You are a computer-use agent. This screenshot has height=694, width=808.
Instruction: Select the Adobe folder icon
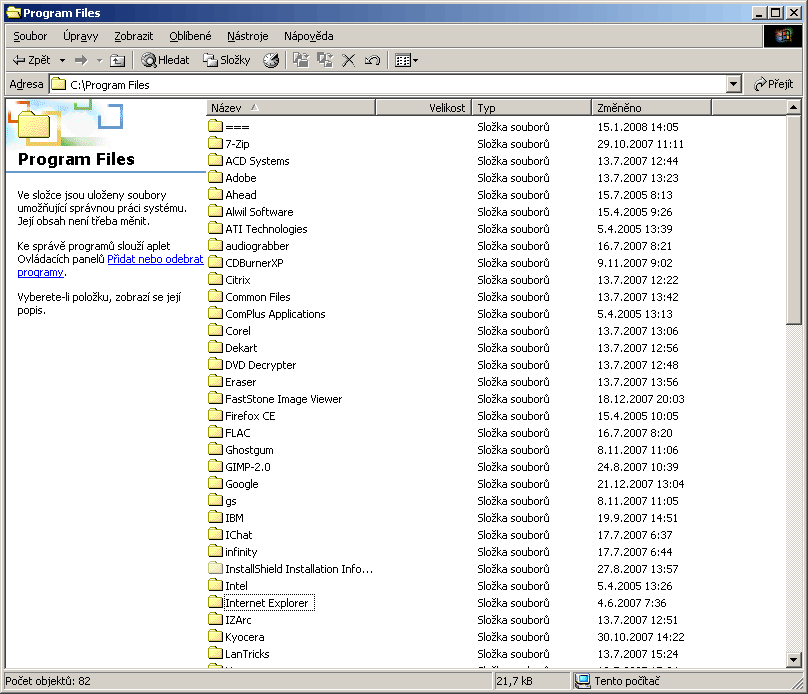(x=215, y=177)
